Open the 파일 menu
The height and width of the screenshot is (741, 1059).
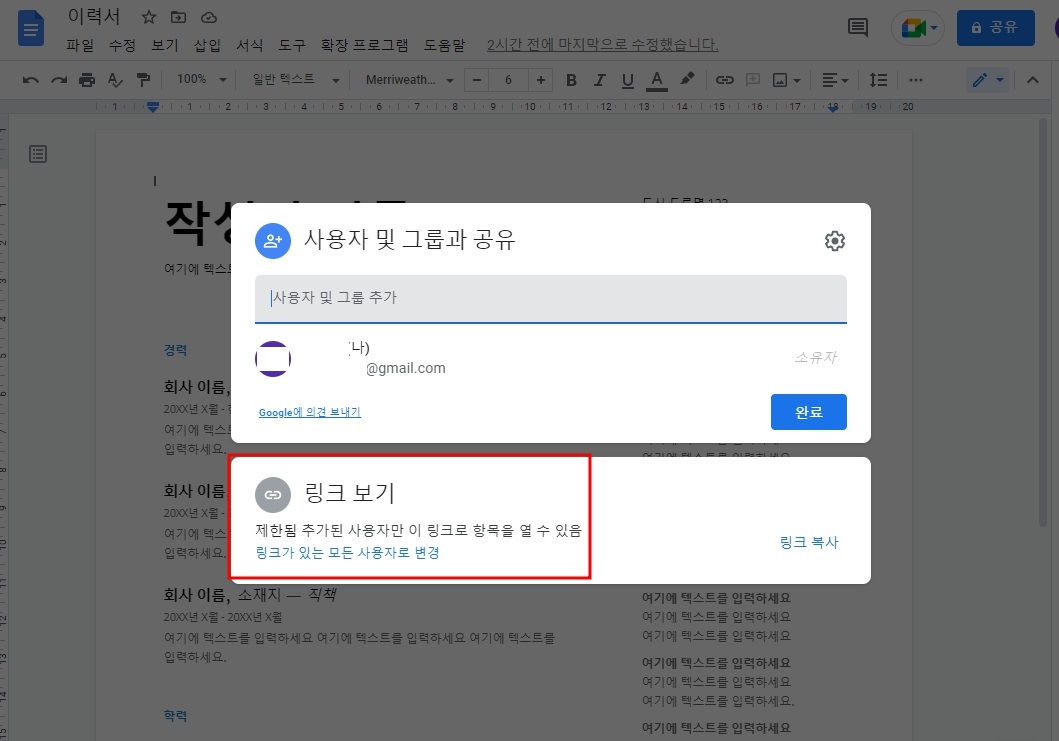[x=80, y=45]
